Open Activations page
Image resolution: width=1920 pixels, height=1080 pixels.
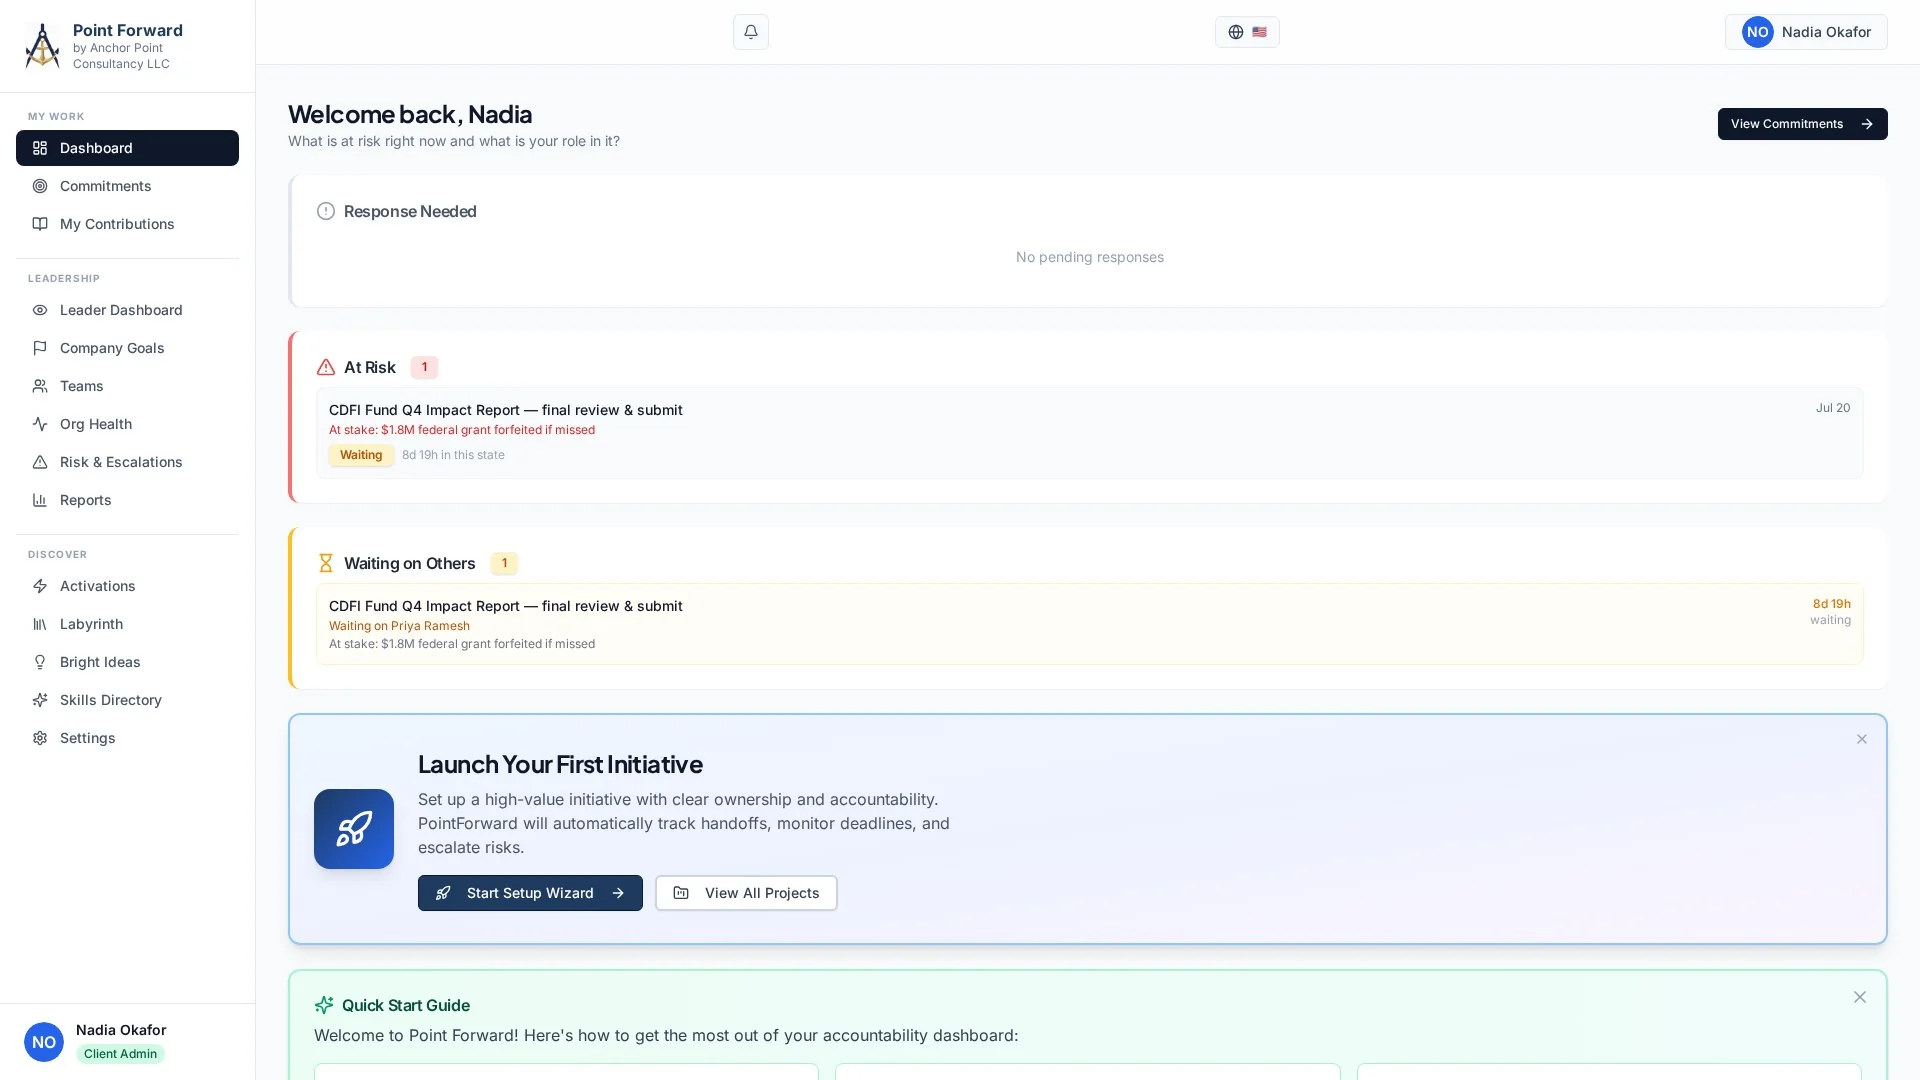[x=127, y=586]
